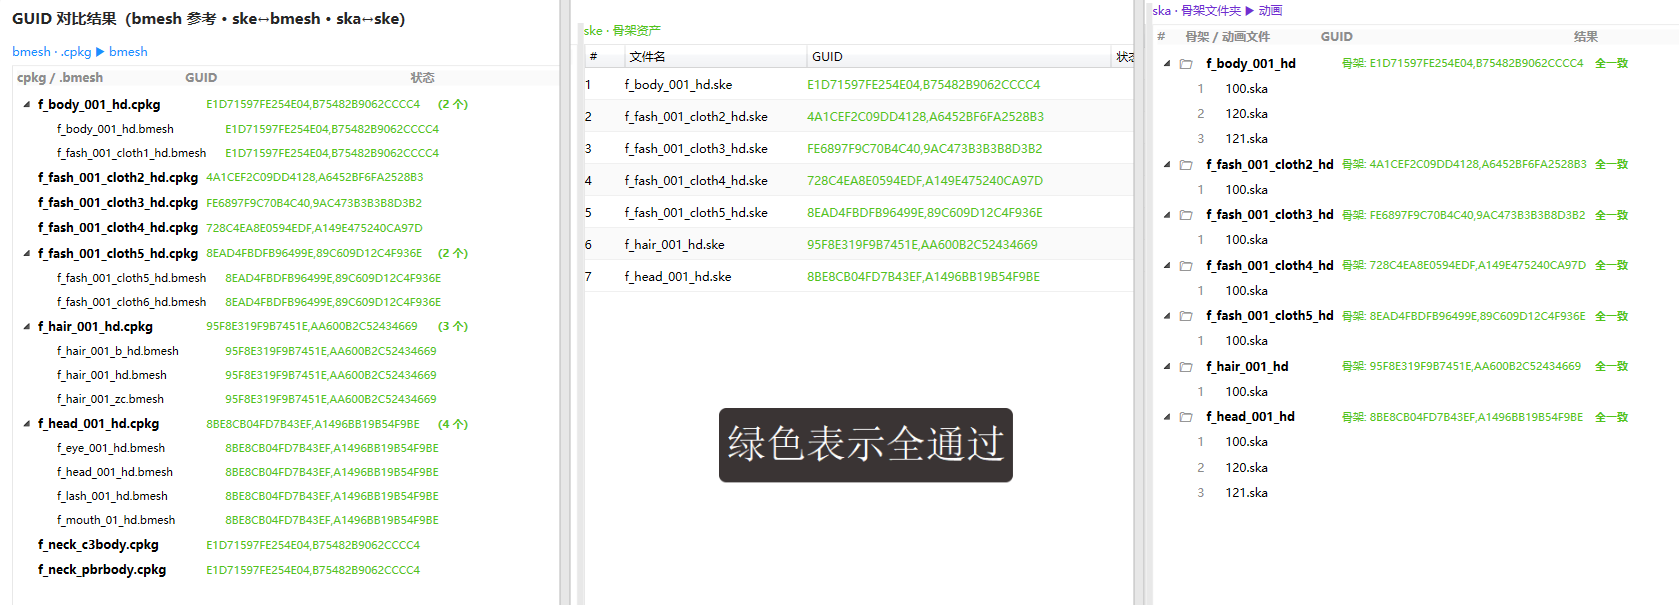Click bmesh · .cpkg breadcrumb link
The height and width of the screenshot is (605, 1679).
[51, 52]
